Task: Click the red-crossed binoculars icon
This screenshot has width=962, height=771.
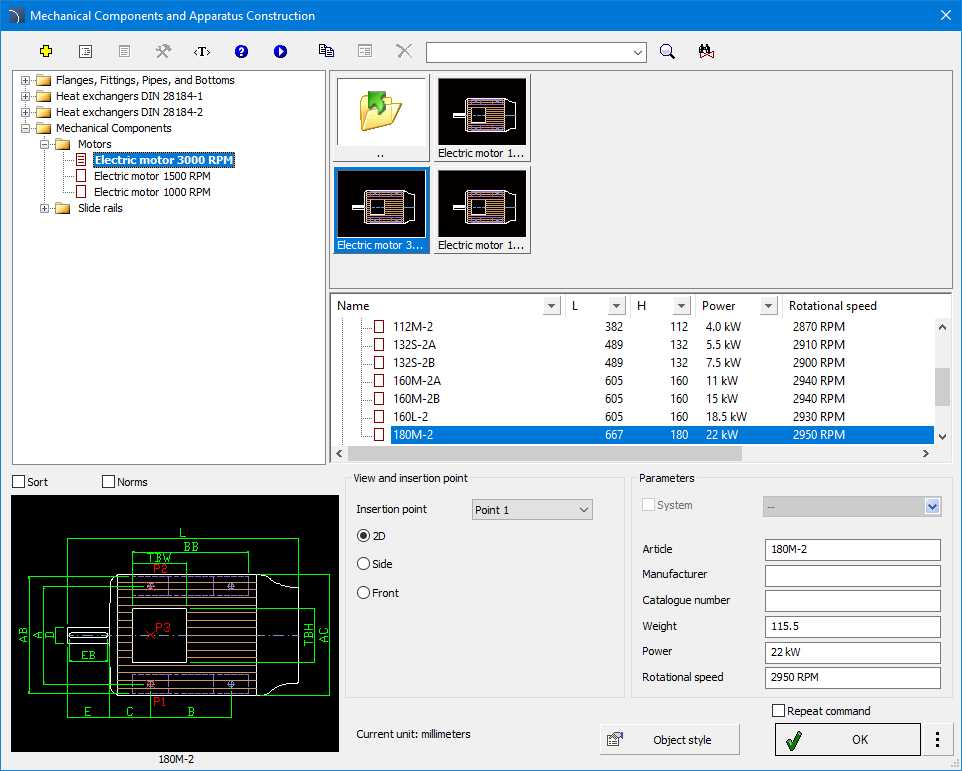Action: (706, 52)
